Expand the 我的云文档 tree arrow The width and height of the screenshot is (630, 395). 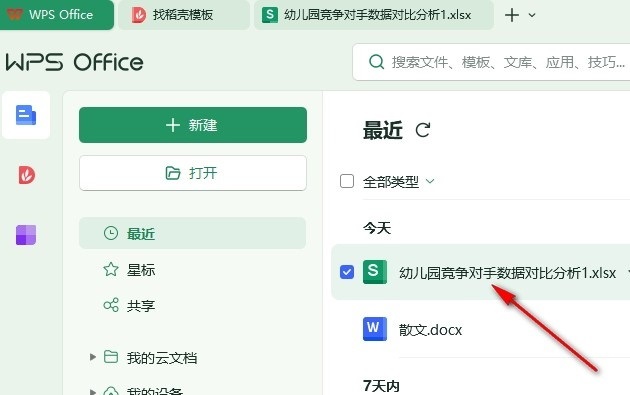coord(93,357)
